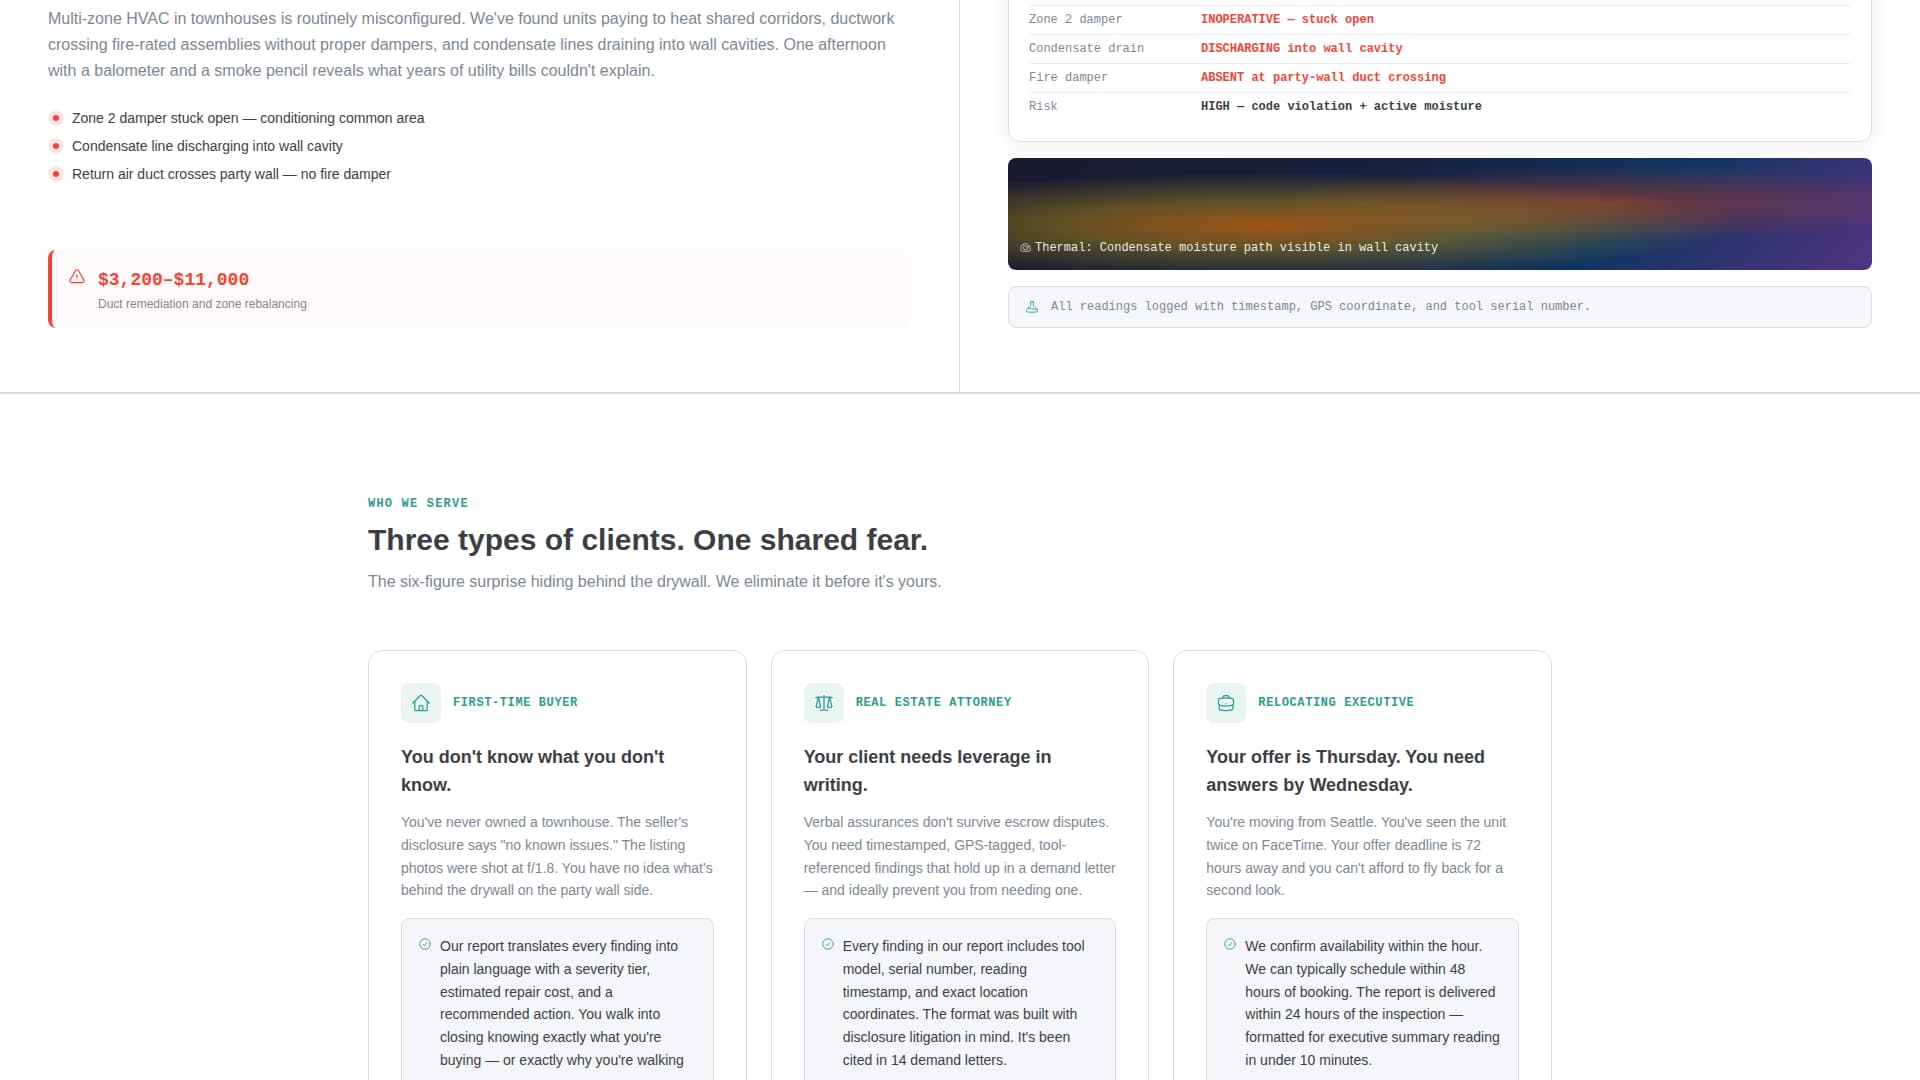Click the Fire damper ABSENT reading row
1920x1080 pixels.
click(x=1322, y=77)
